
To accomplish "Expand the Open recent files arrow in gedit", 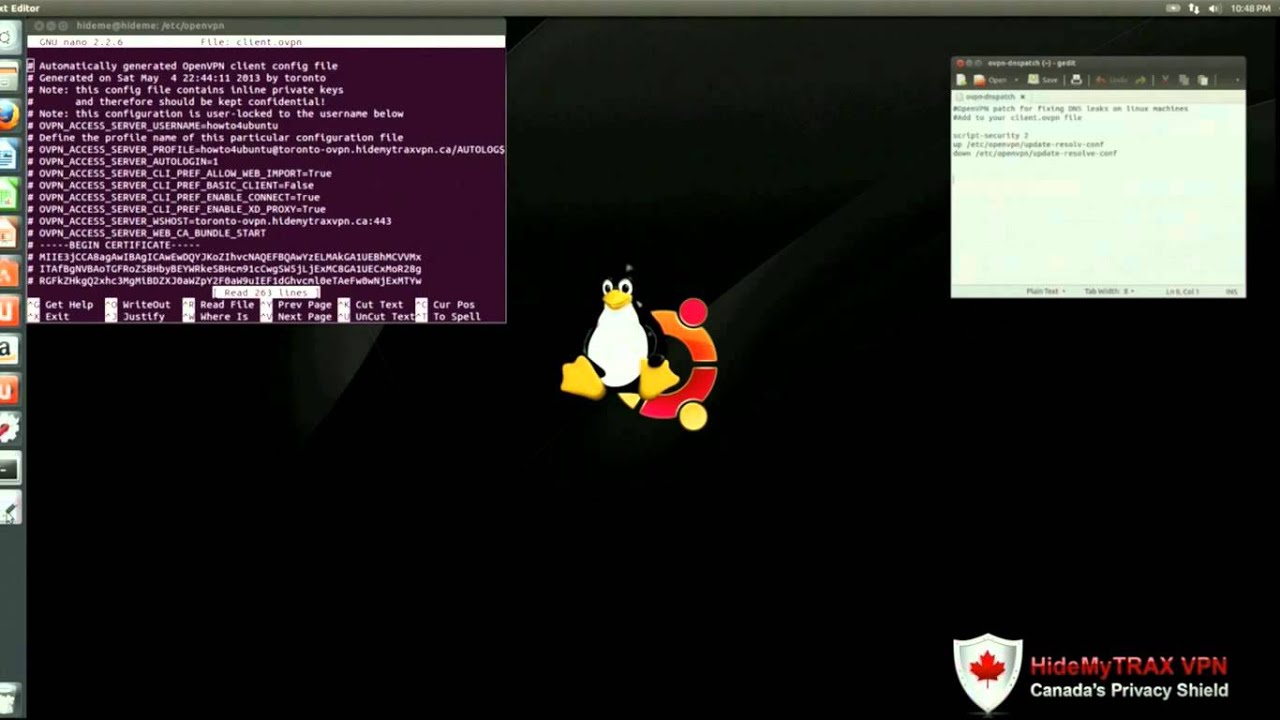I will pos(1016,80).
